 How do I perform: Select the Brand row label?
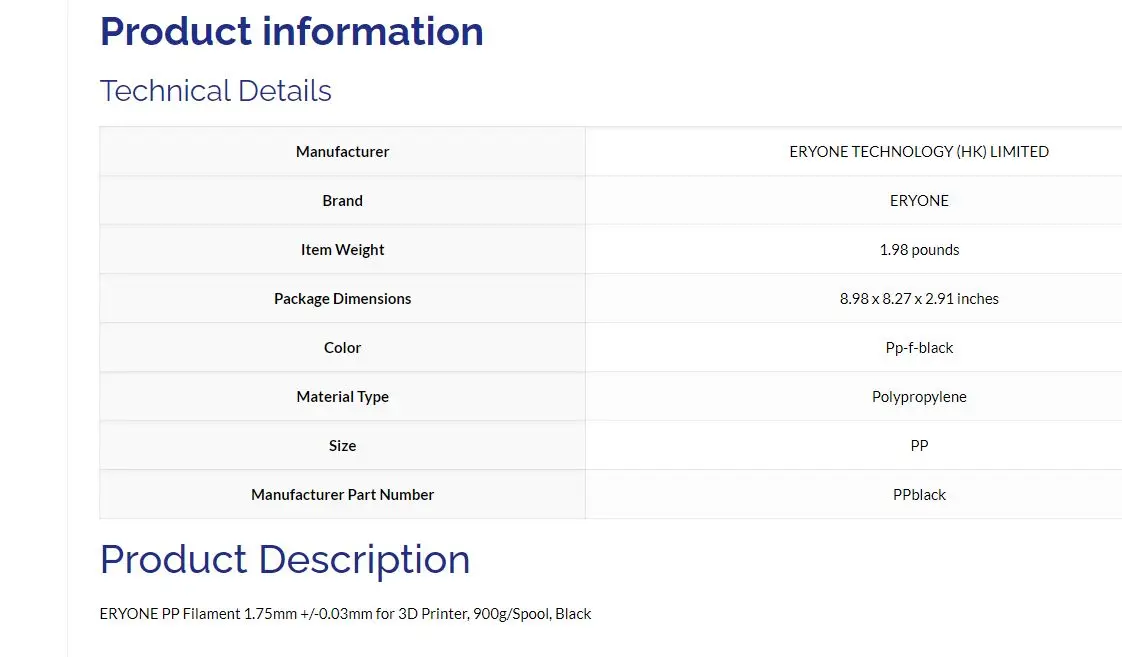[342, 200]
